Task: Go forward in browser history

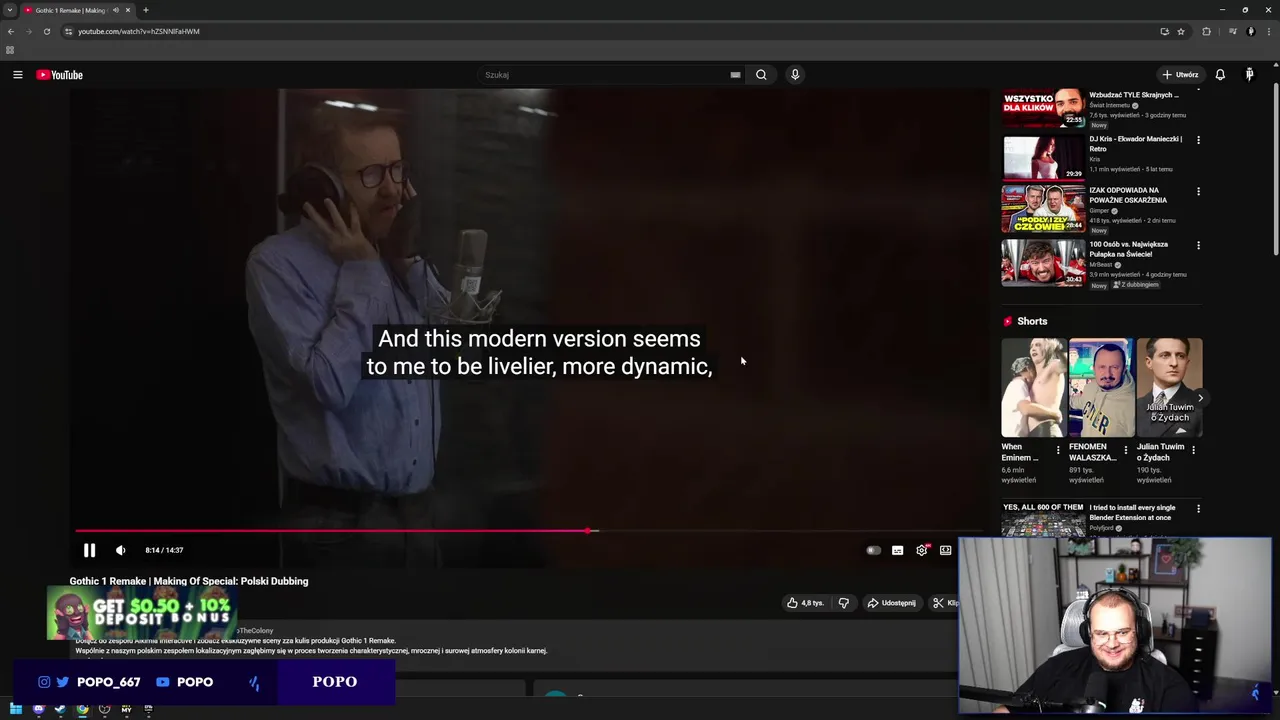Action: pos(28,31)
